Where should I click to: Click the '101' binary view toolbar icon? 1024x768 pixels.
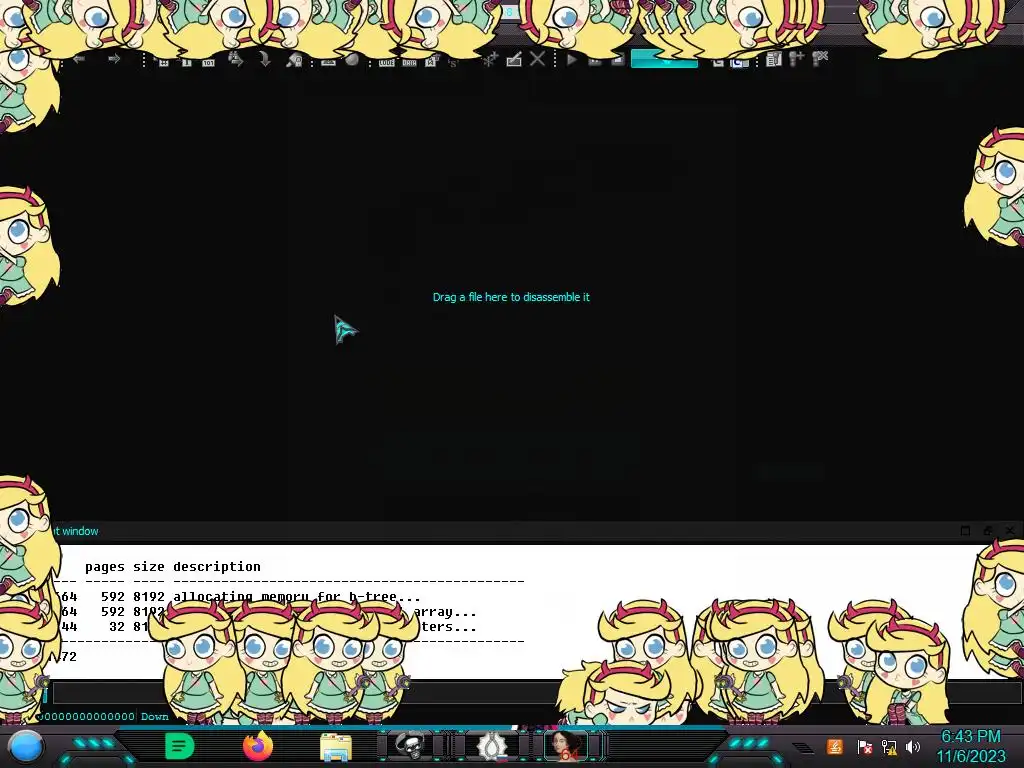[x=208, y=62]
